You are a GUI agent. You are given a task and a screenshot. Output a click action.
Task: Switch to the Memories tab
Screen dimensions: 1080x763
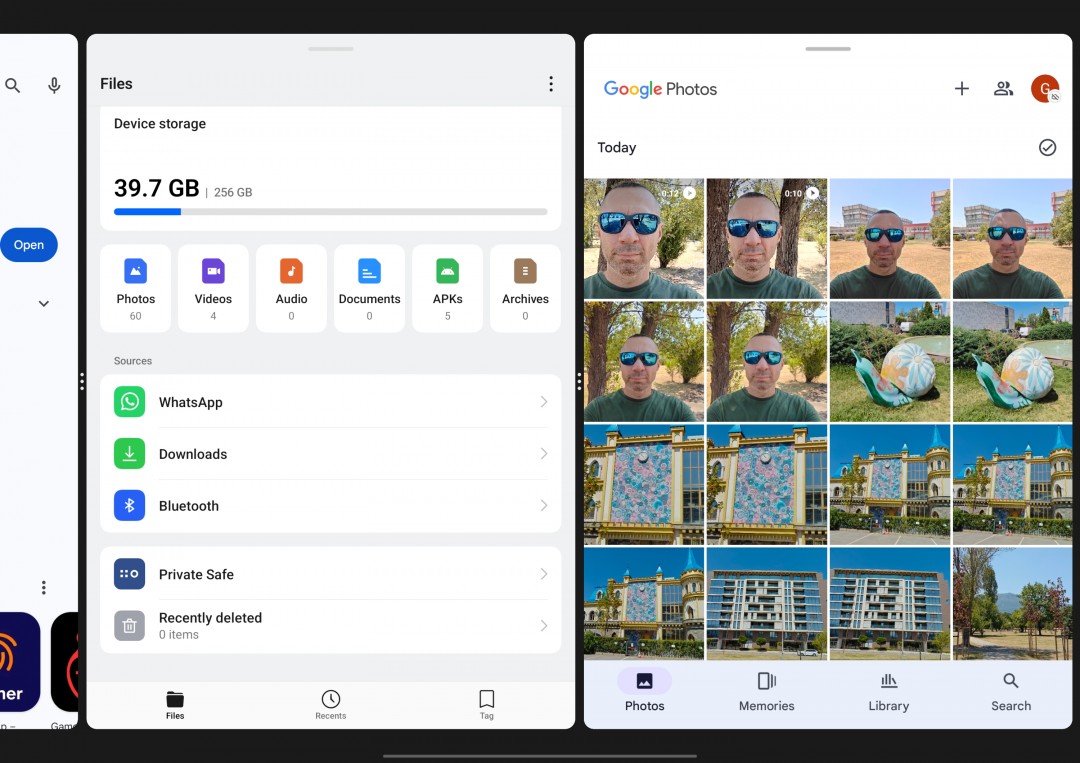(766, 692)
